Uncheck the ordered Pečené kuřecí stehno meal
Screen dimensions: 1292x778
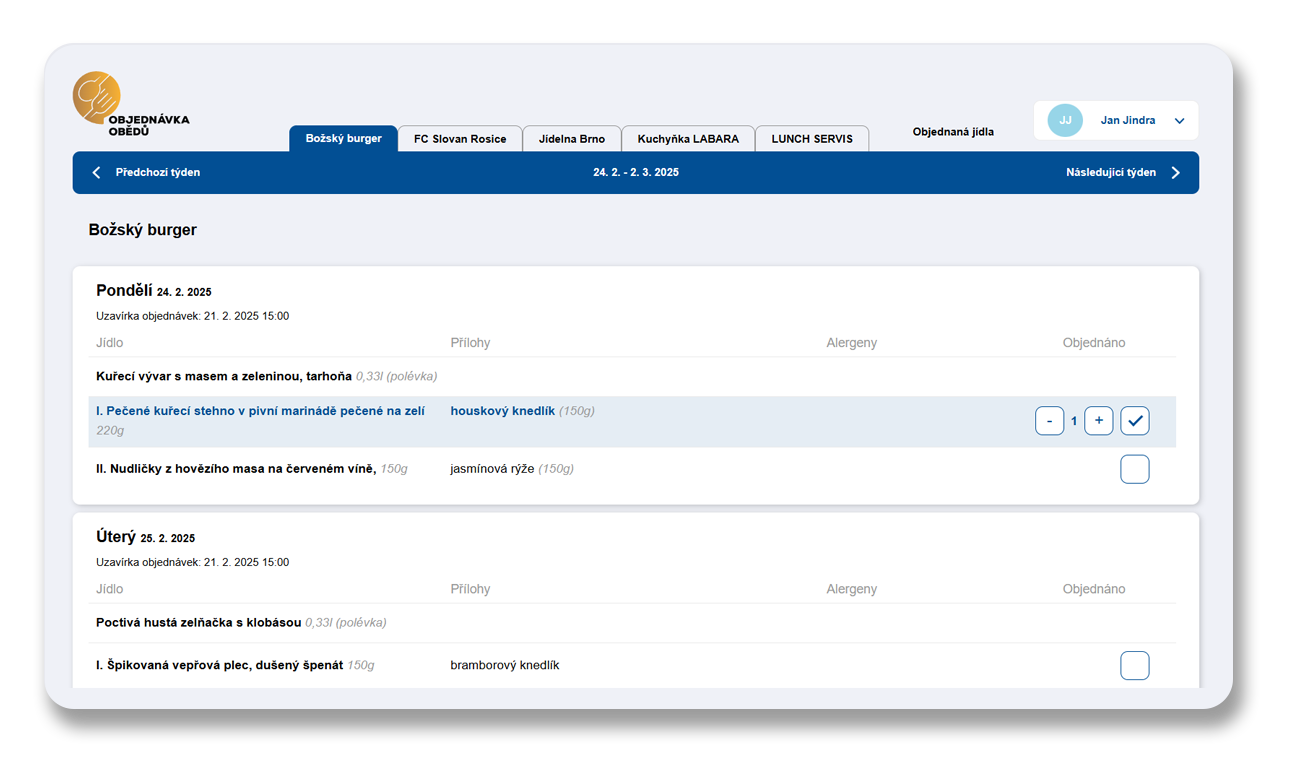pyautogui.click(x=1134, y=421)
